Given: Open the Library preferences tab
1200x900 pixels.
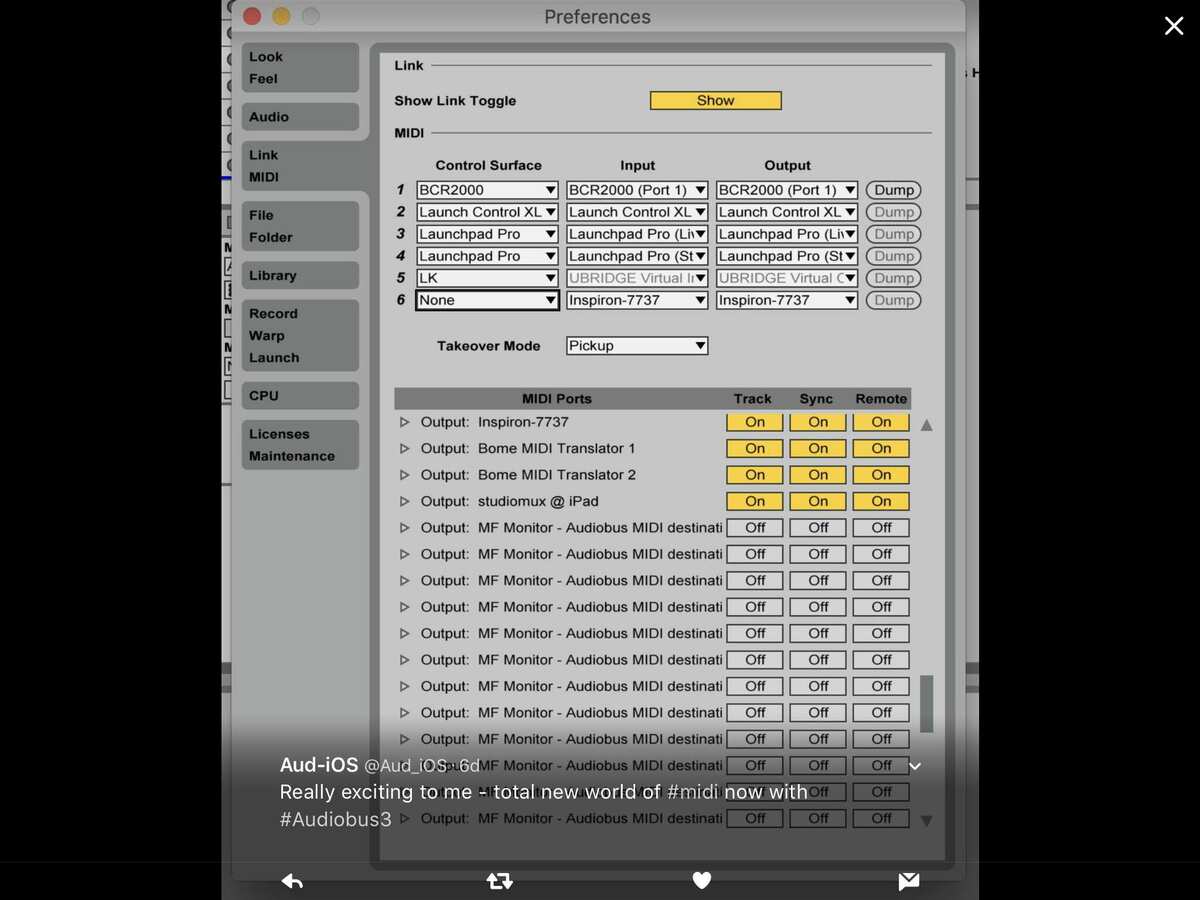Looking at the screenshot, I should tap(300, 276).
